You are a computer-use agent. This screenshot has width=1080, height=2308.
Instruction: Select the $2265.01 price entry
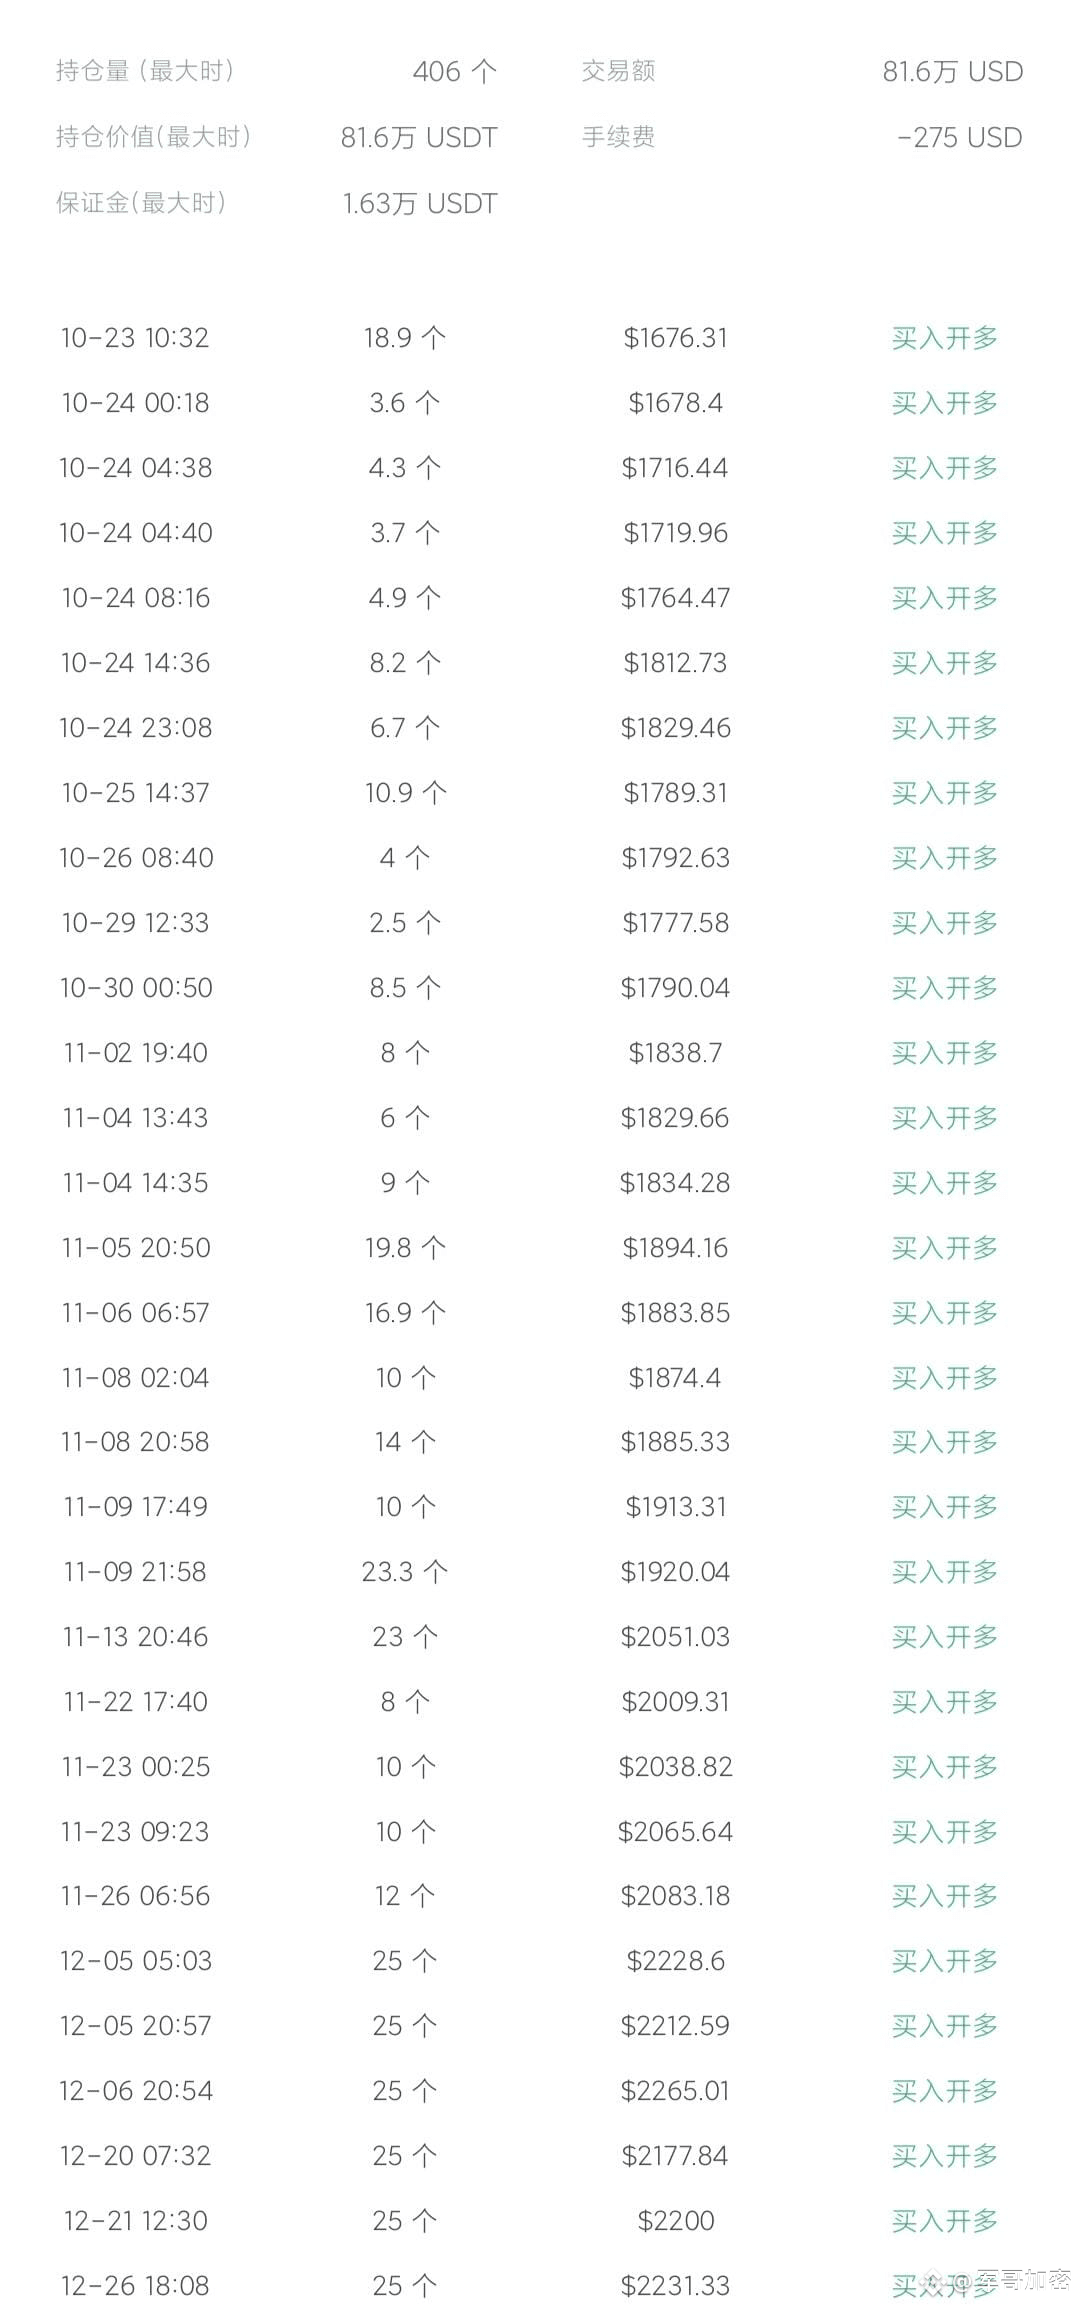click(675, 2091)
